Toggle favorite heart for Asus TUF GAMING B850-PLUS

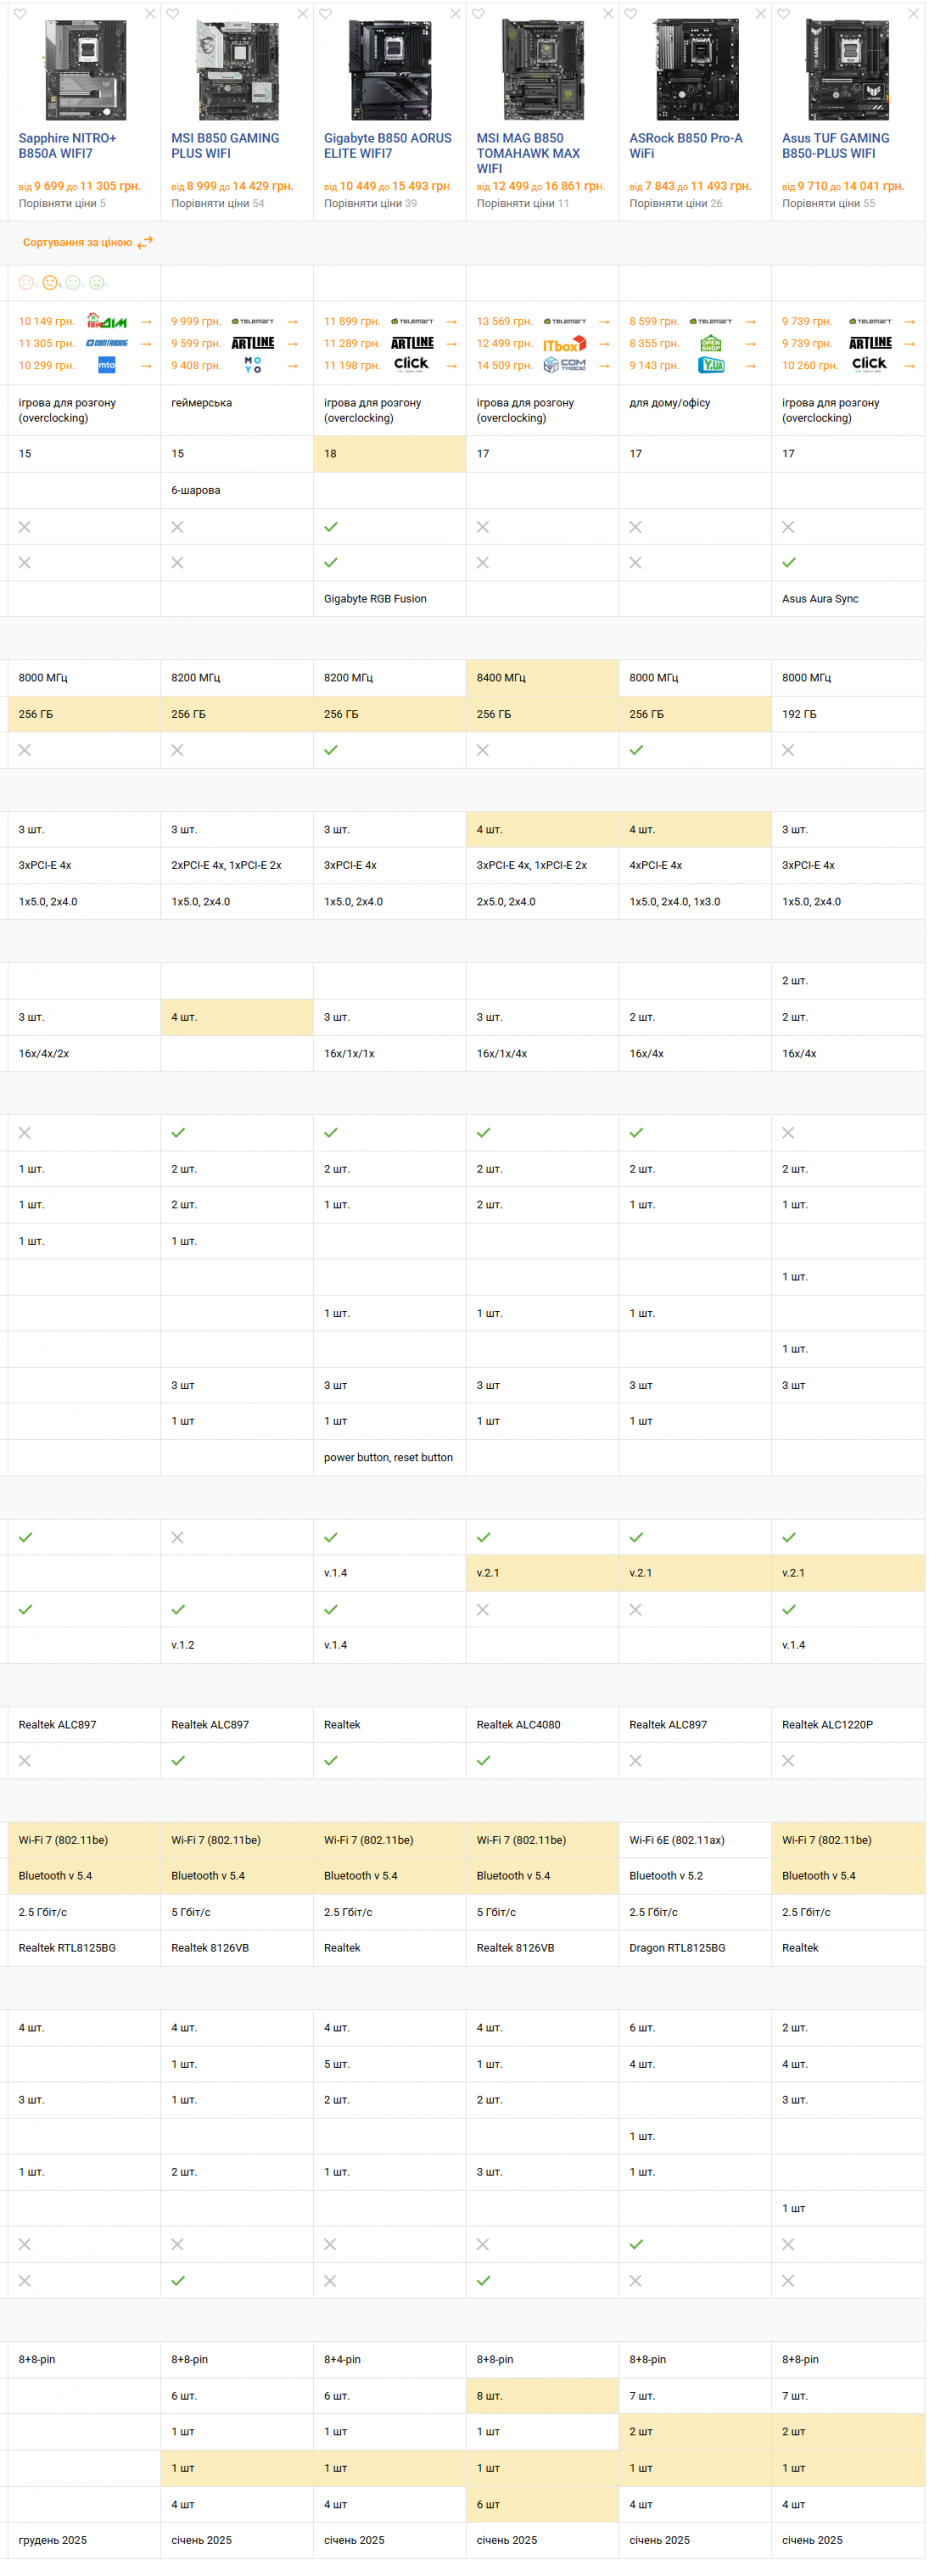point(784,14)
